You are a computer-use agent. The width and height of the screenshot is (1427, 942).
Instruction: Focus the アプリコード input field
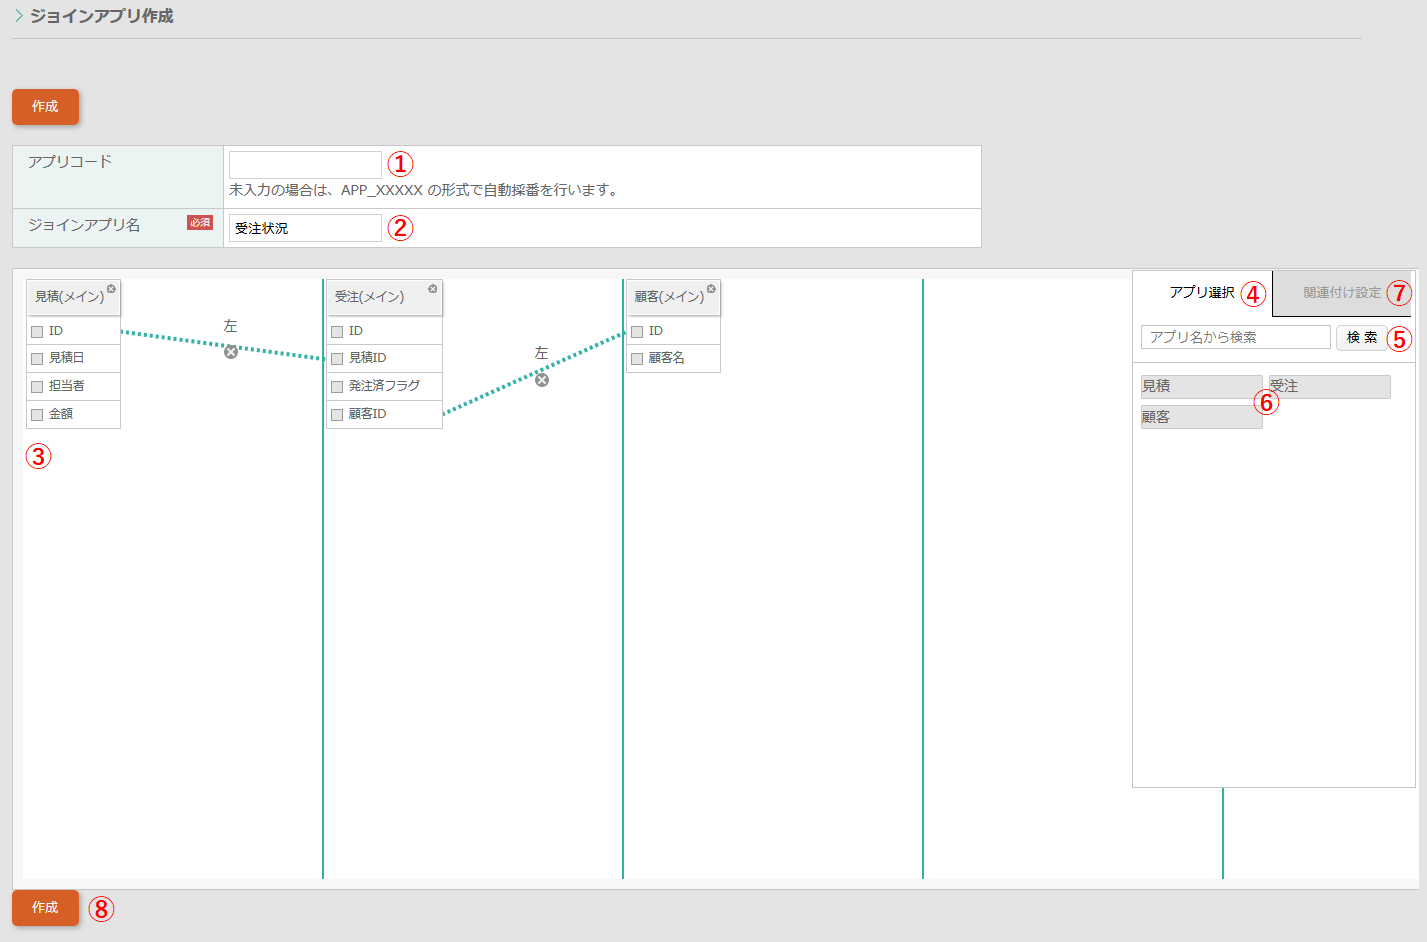305,165
